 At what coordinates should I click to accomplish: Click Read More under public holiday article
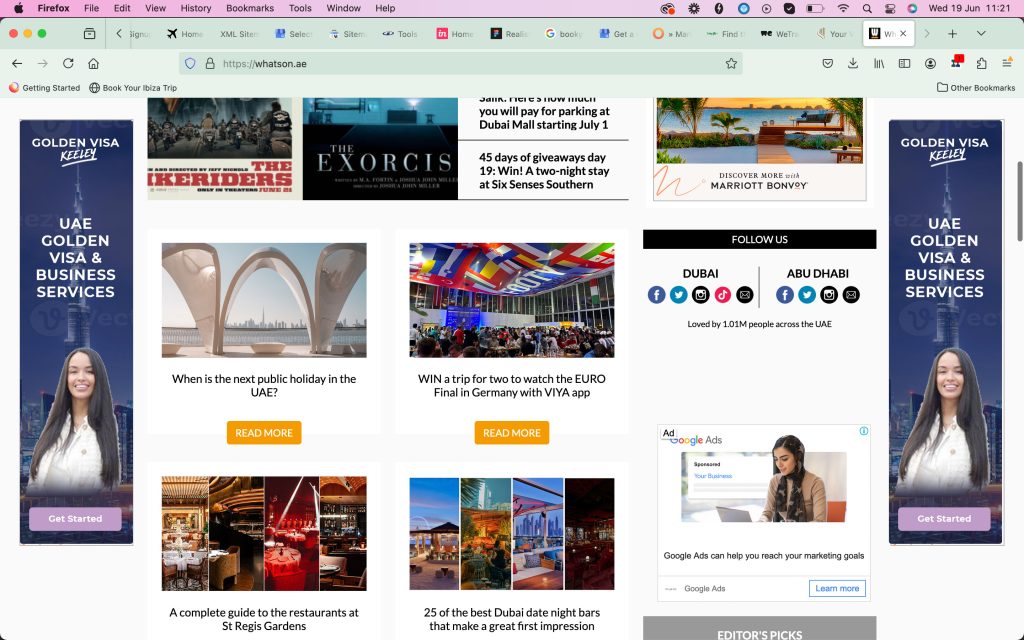coord(264,433)
